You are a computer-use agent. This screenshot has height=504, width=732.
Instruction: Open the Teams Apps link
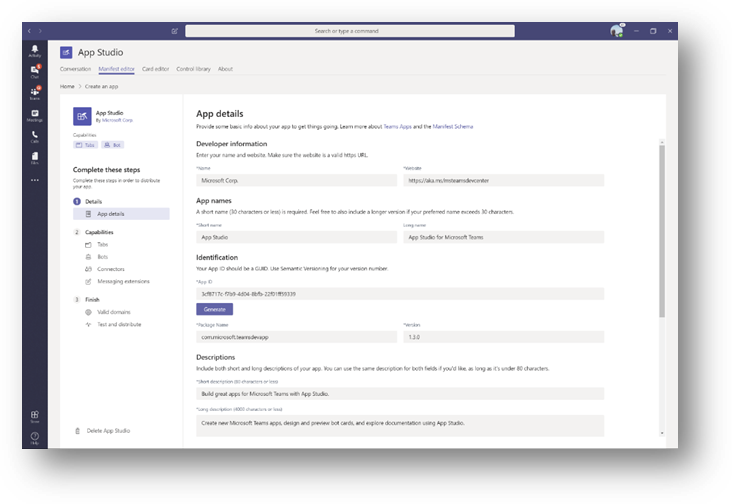[397, 126]
